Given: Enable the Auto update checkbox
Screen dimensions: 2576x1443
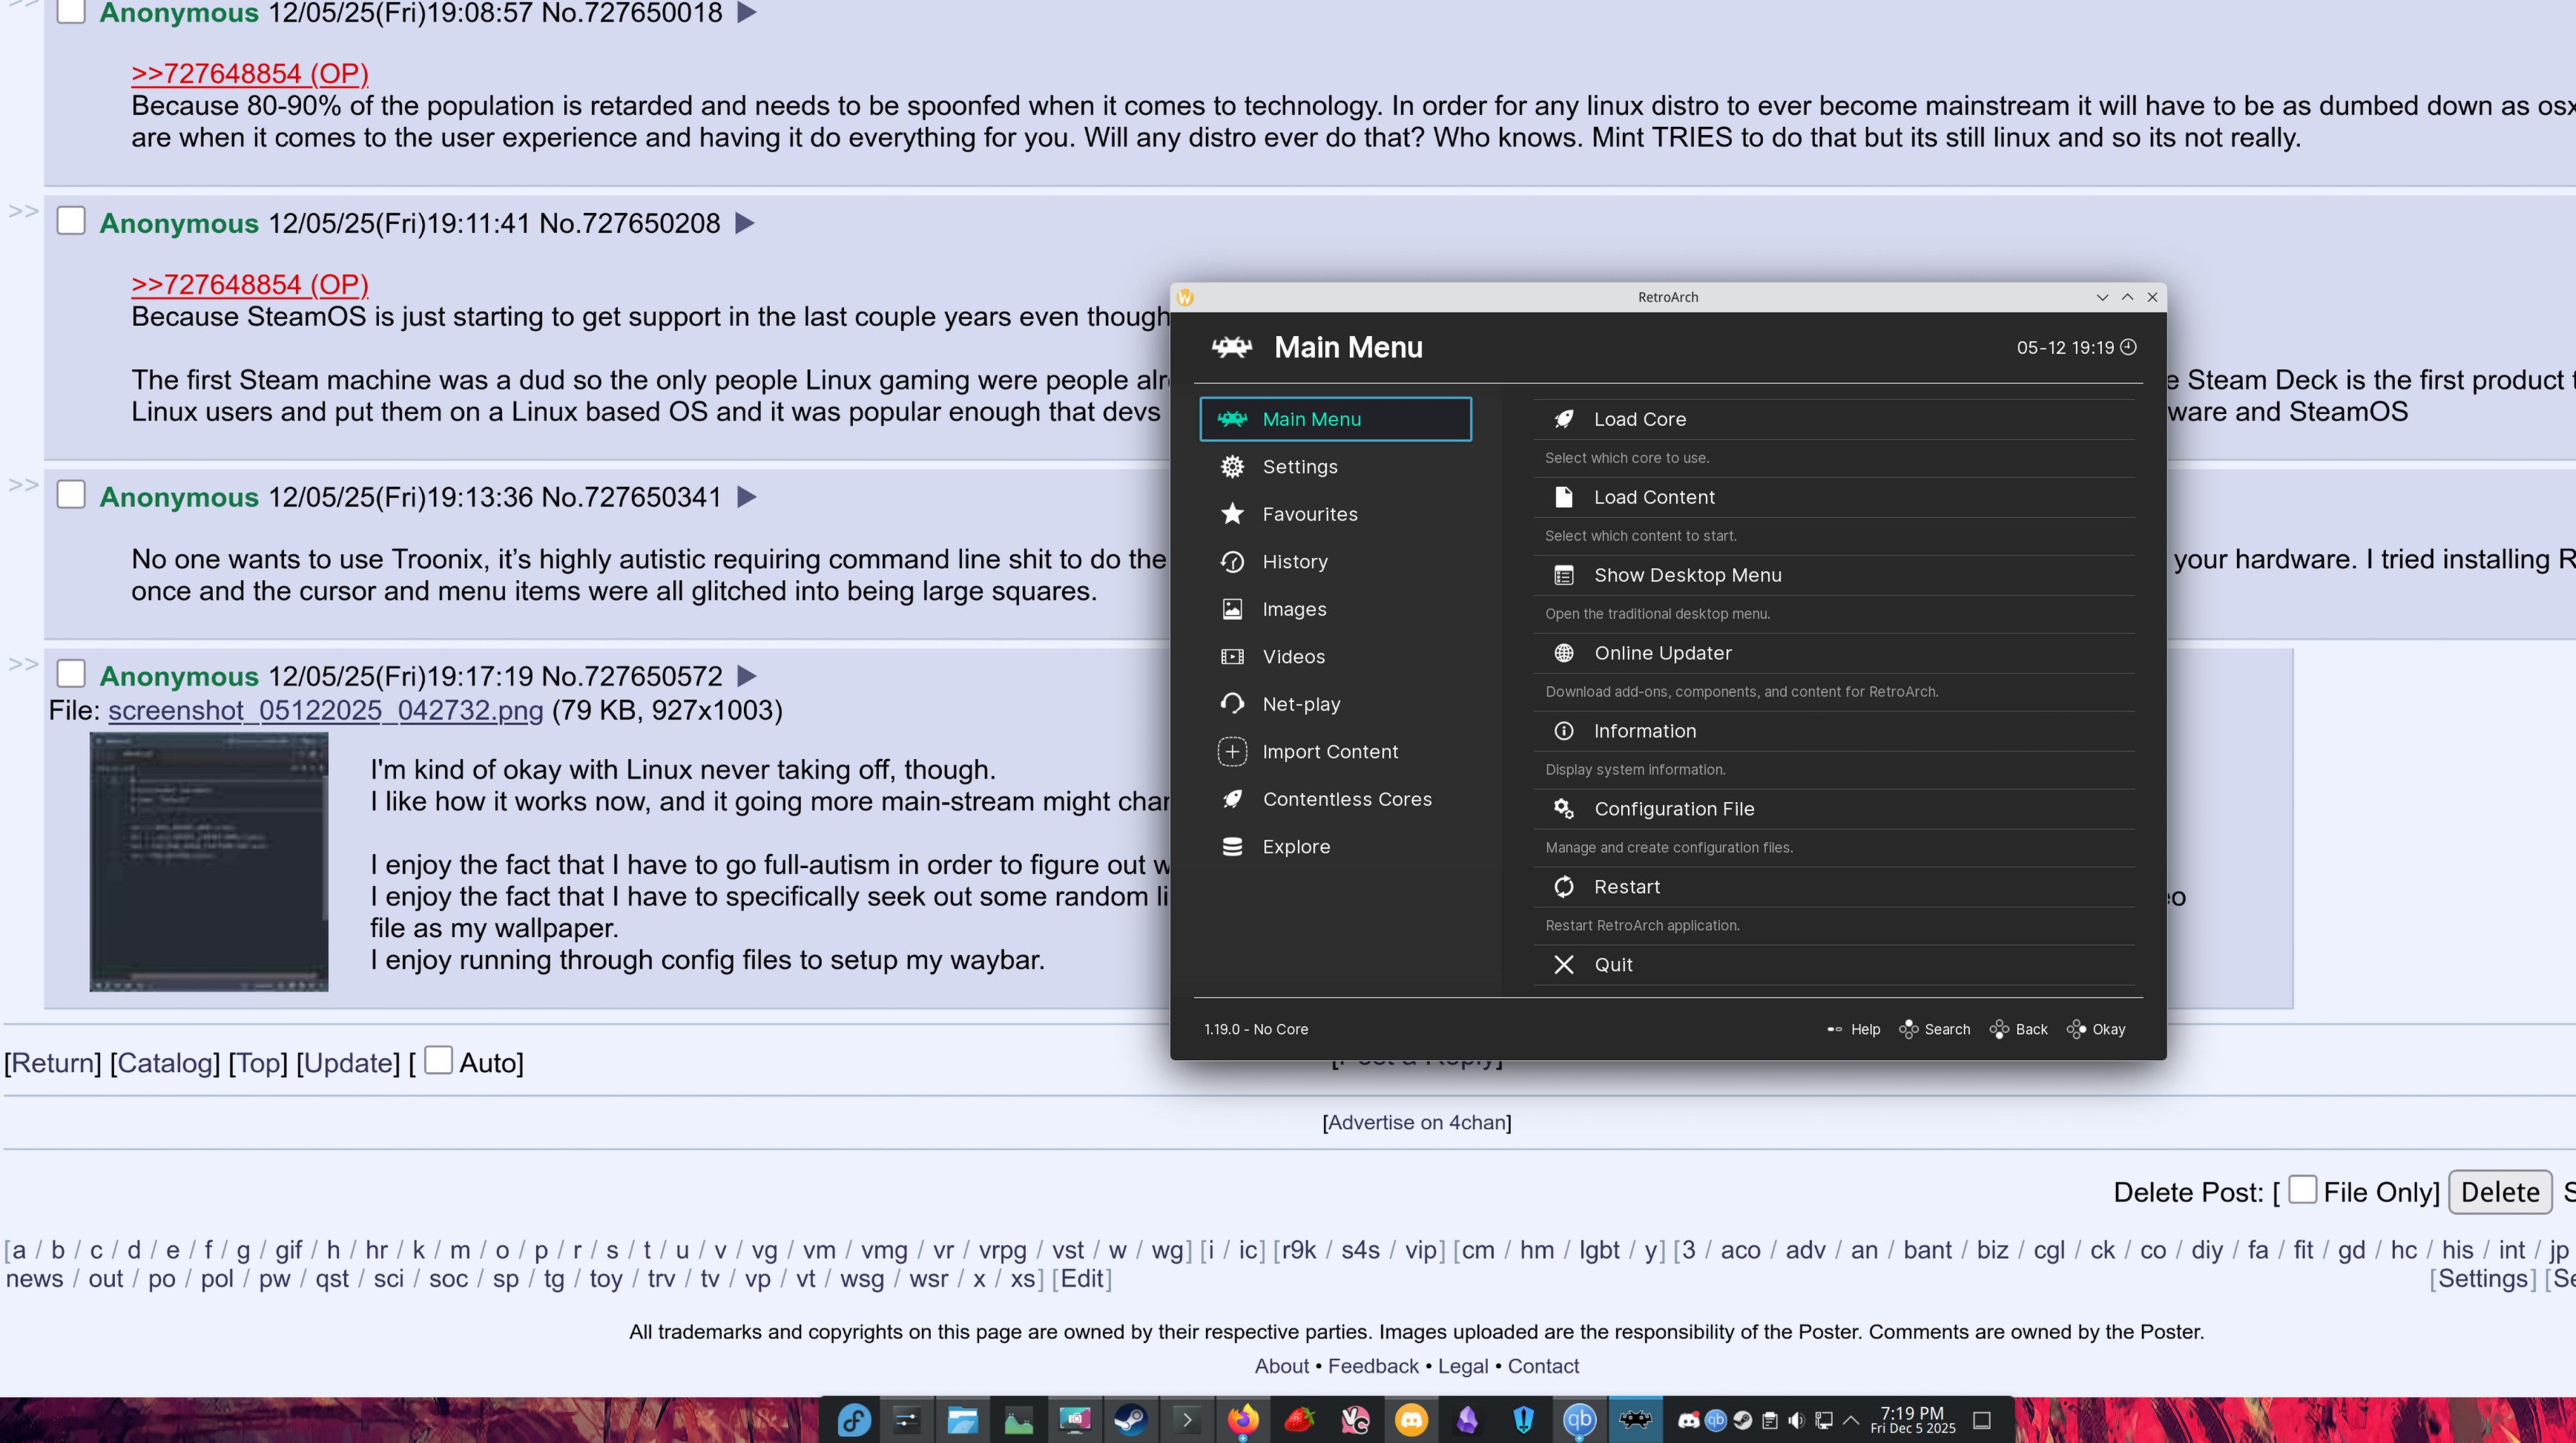Looking at the screenshot, I should click(x=438, y=1060).
